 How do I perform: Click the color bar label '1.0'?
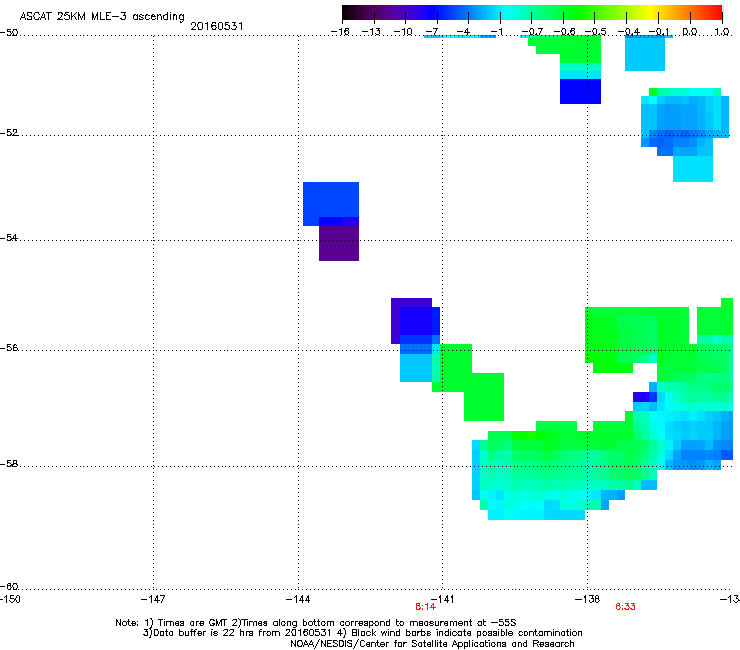(x=722, y=32)
